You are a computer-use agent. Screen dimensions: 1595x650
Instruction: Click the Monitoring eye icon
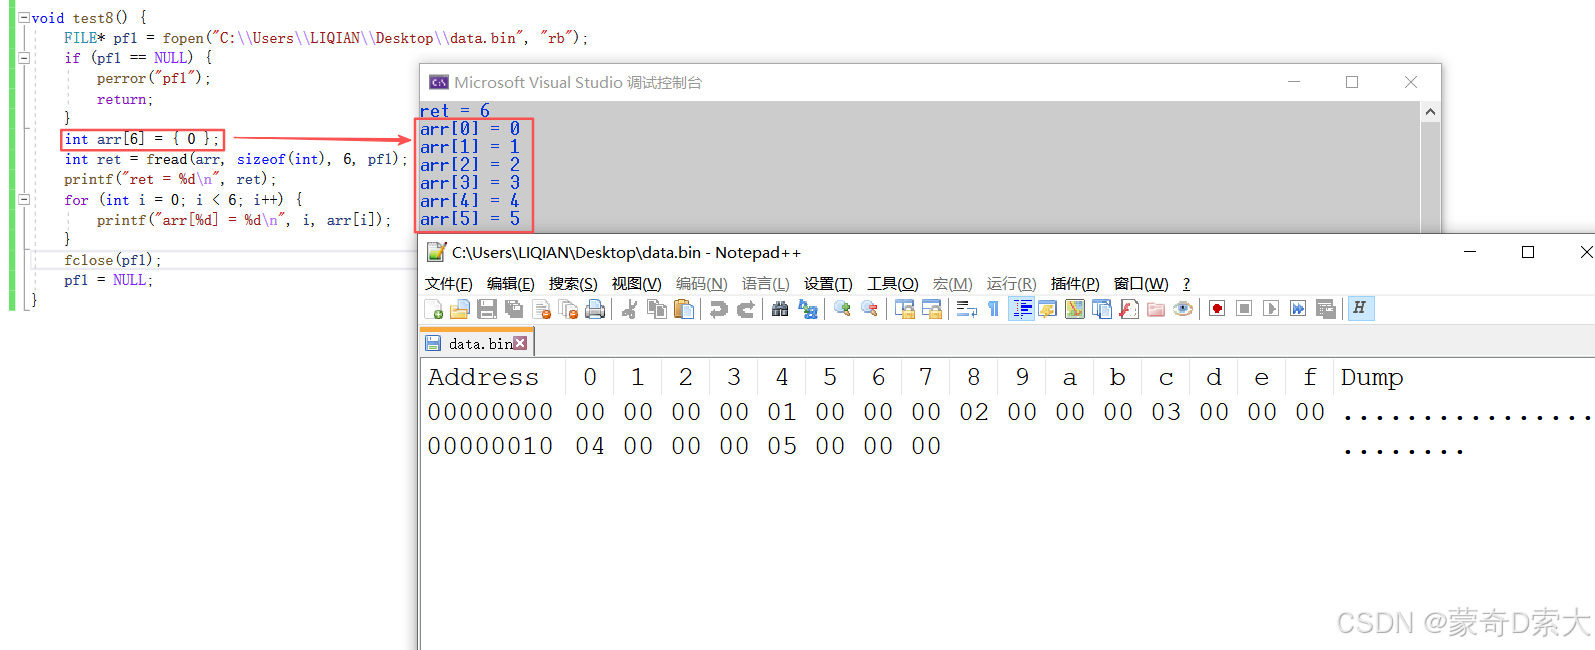point(1183,309)
